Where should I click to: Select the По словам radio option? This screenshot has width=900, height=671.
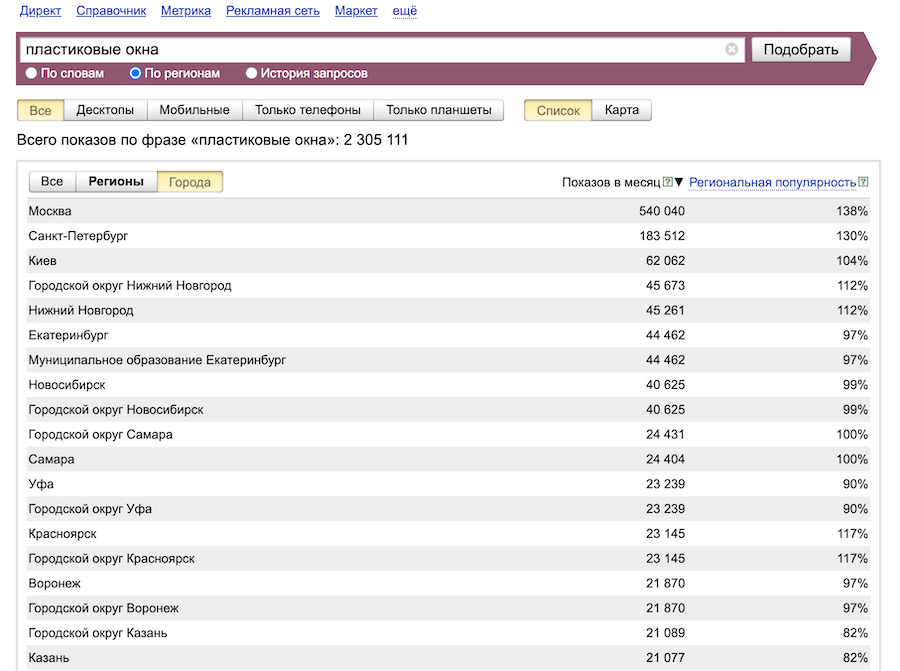32,73
